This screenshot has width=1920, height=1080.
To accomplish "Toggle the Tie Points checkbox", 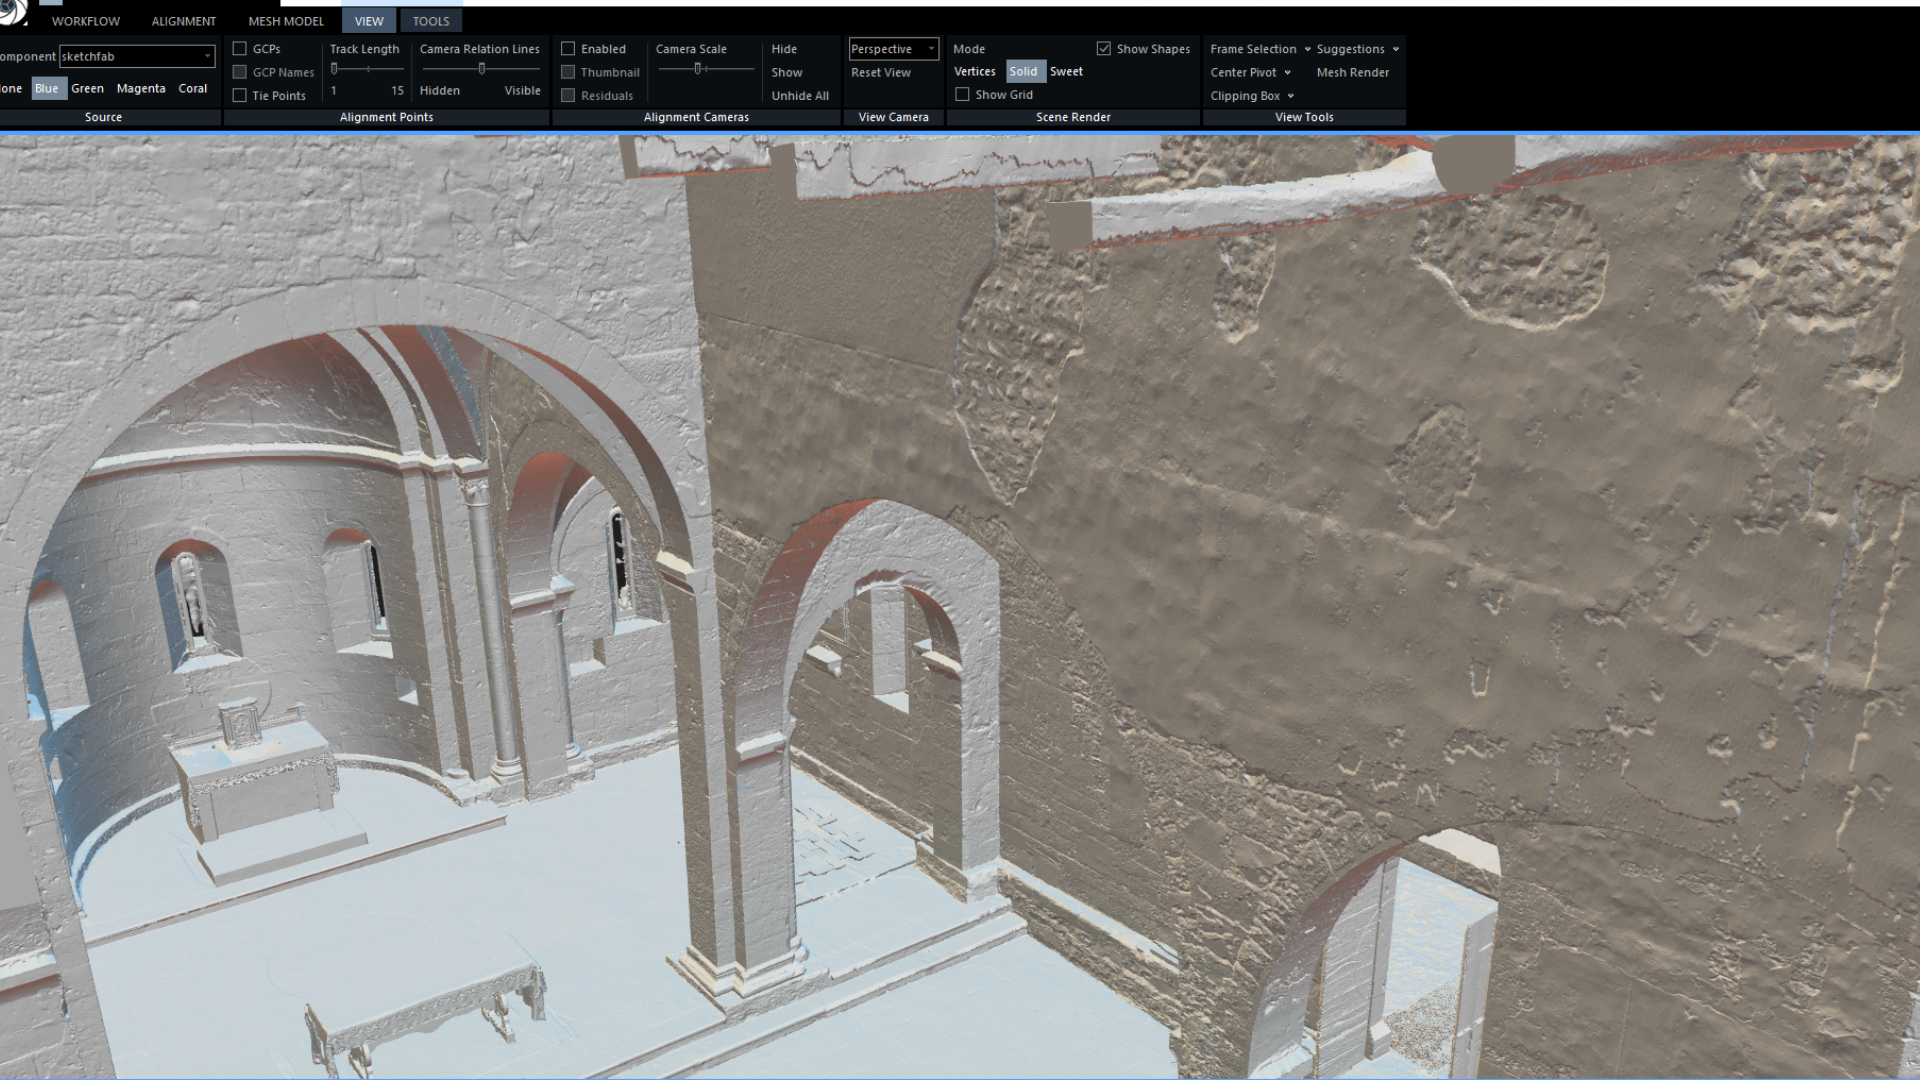I will click(240, 96).
